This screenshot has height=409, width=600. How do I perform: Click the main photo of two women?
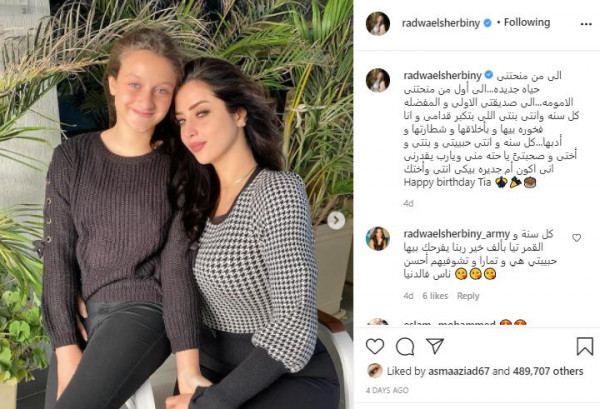(x=176, y=204)
